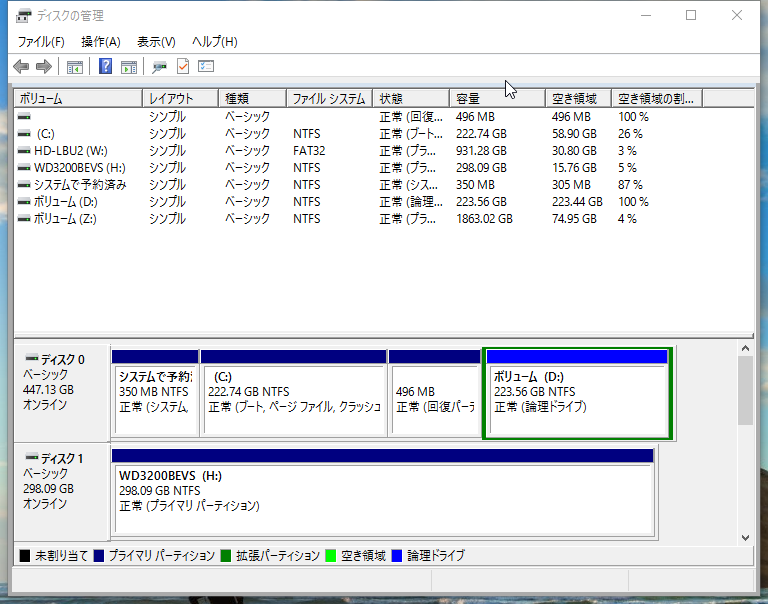Click the Back arrow toolbar icon
Image resolution: width=768 pixels, height=604 pixels.
(21, 66)
